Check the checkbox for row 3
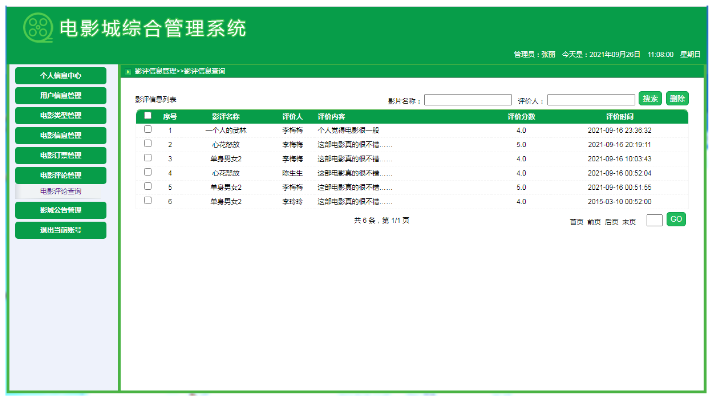711x399 pixels. (148, 158)
